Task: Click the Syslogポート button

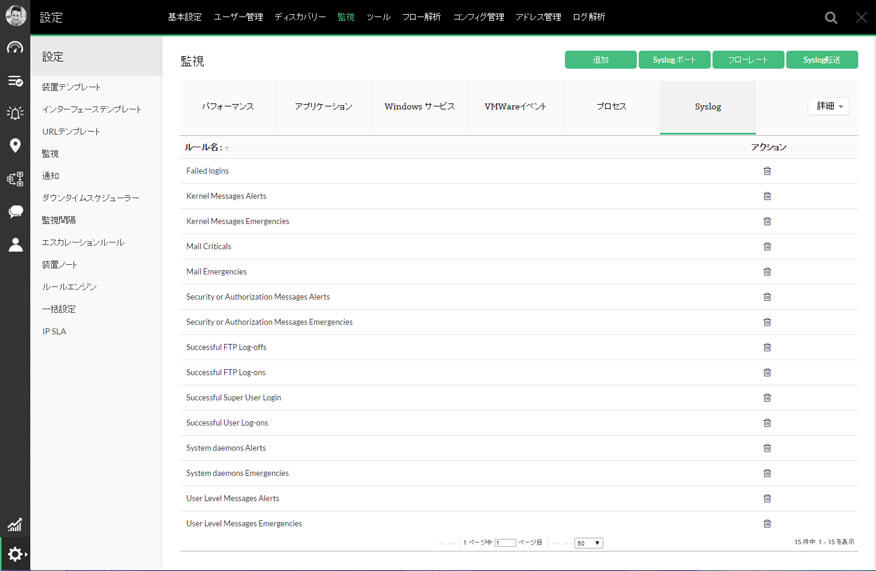Action: 674,60
